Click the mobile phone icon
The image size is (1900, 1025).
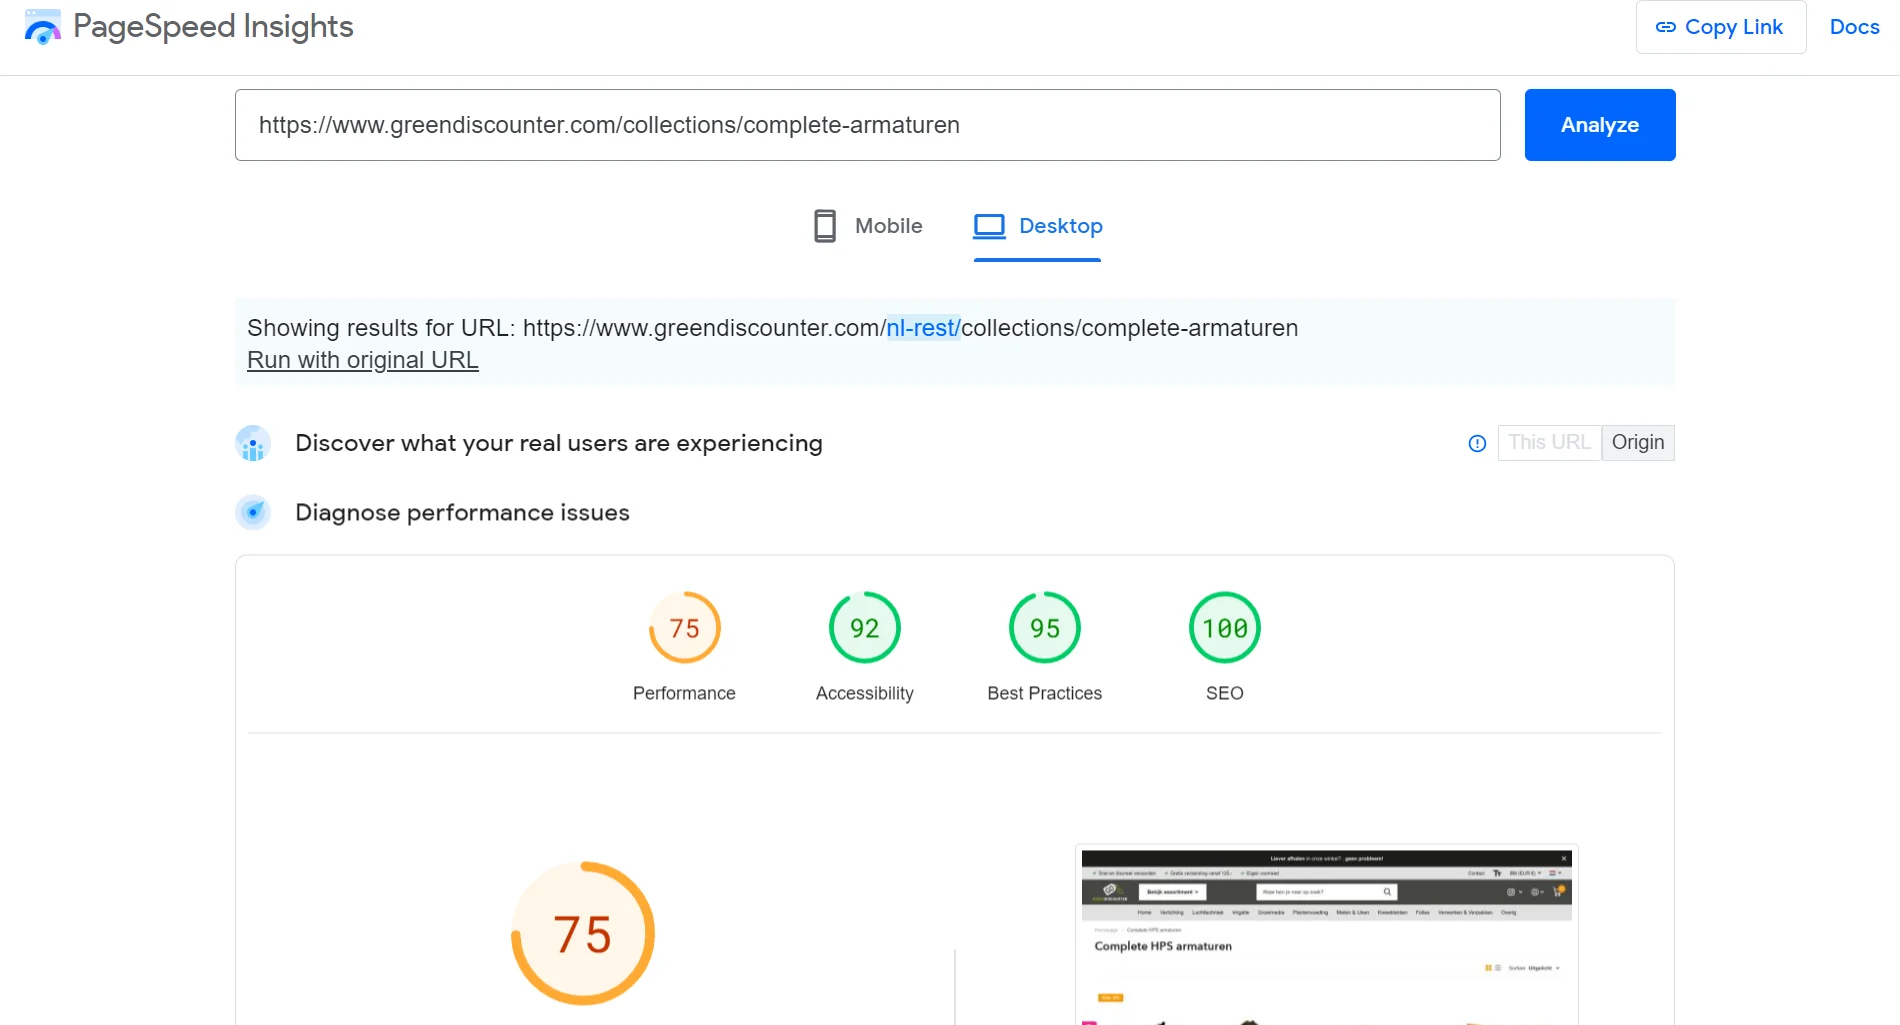pyautogui.click(x=825, y=226)
